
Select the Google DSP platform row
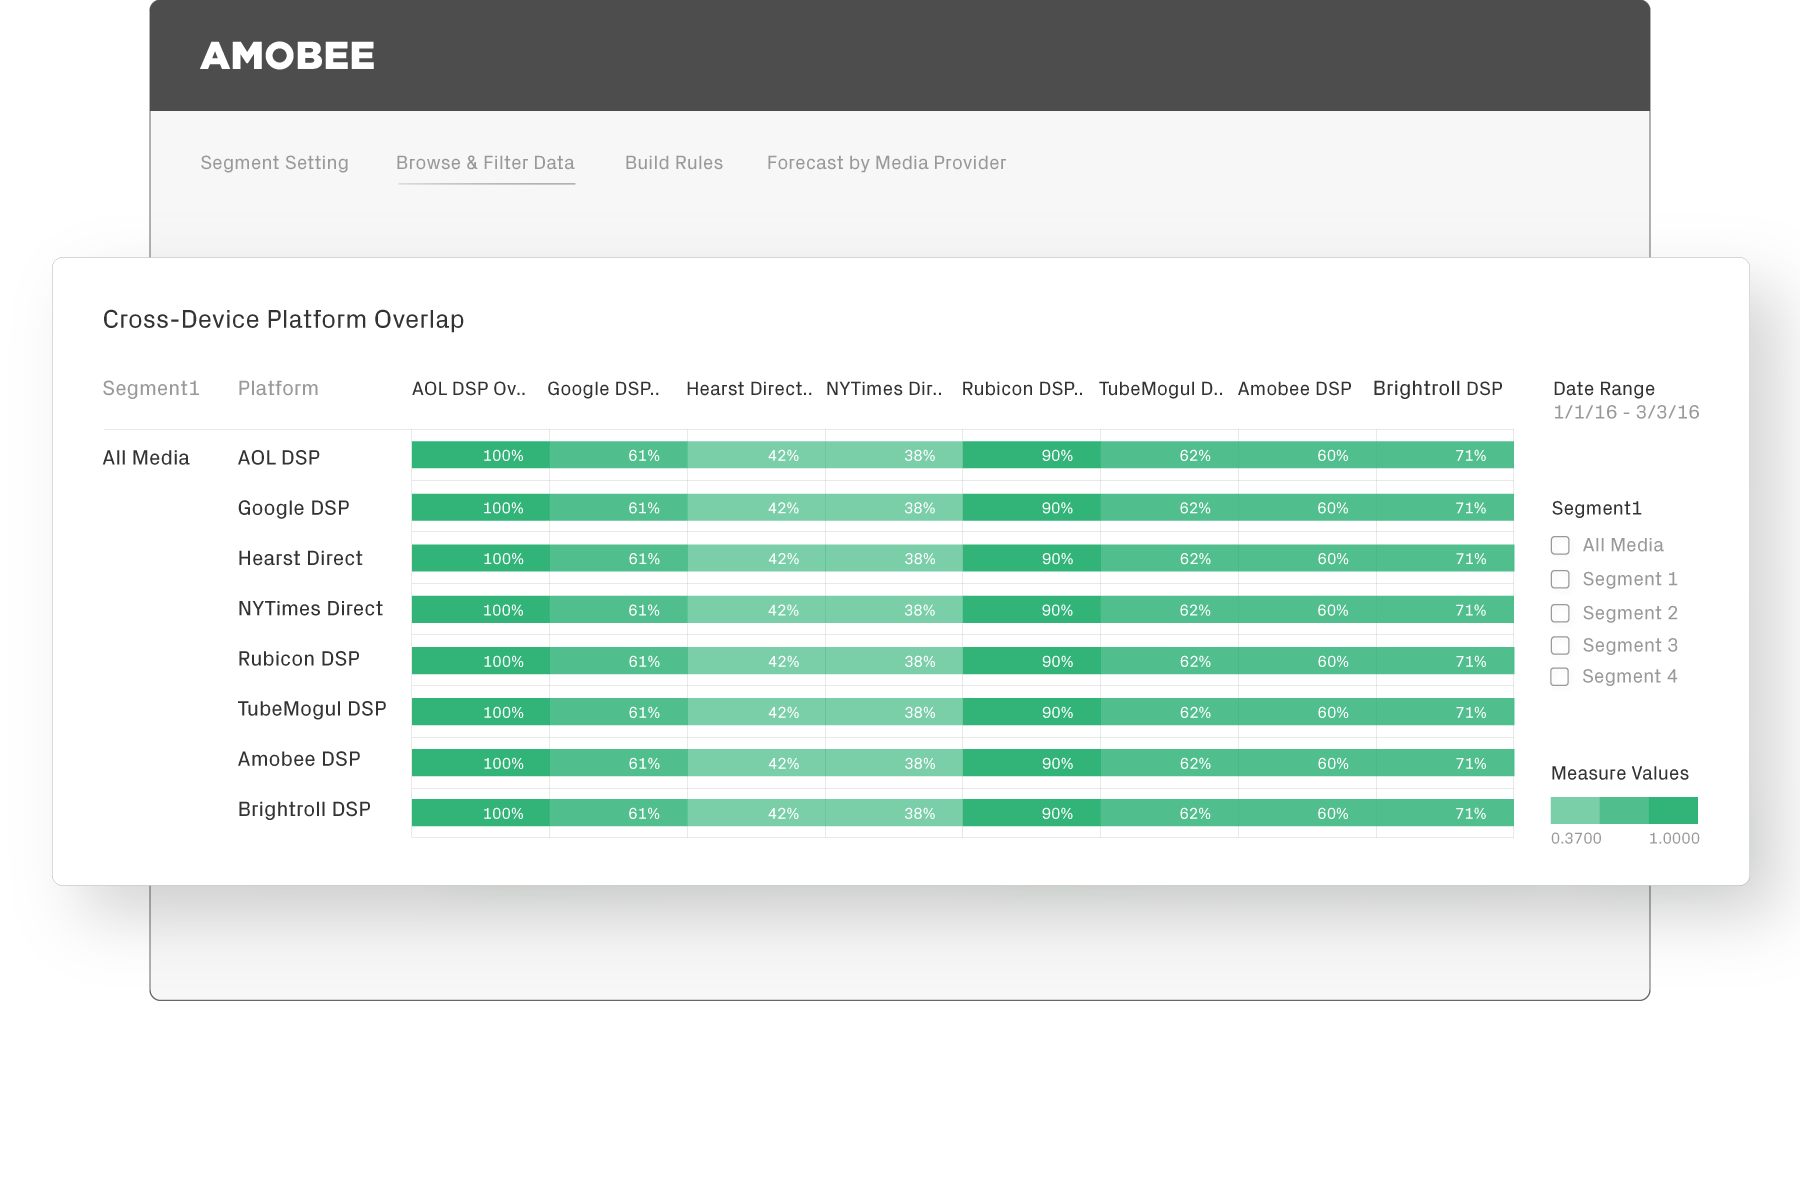[294, 508]
